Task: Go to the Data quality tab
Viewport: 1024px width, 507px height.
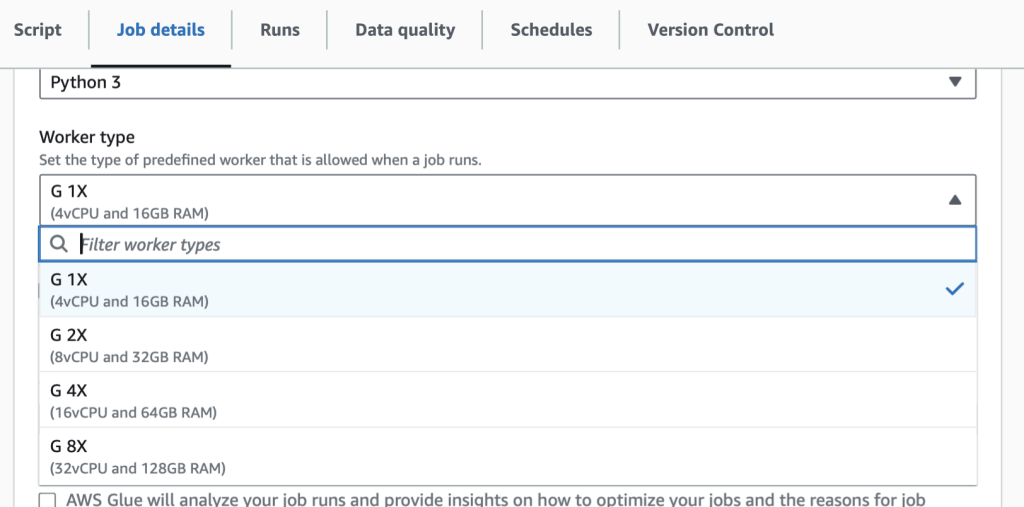Action: click(405, 30)
